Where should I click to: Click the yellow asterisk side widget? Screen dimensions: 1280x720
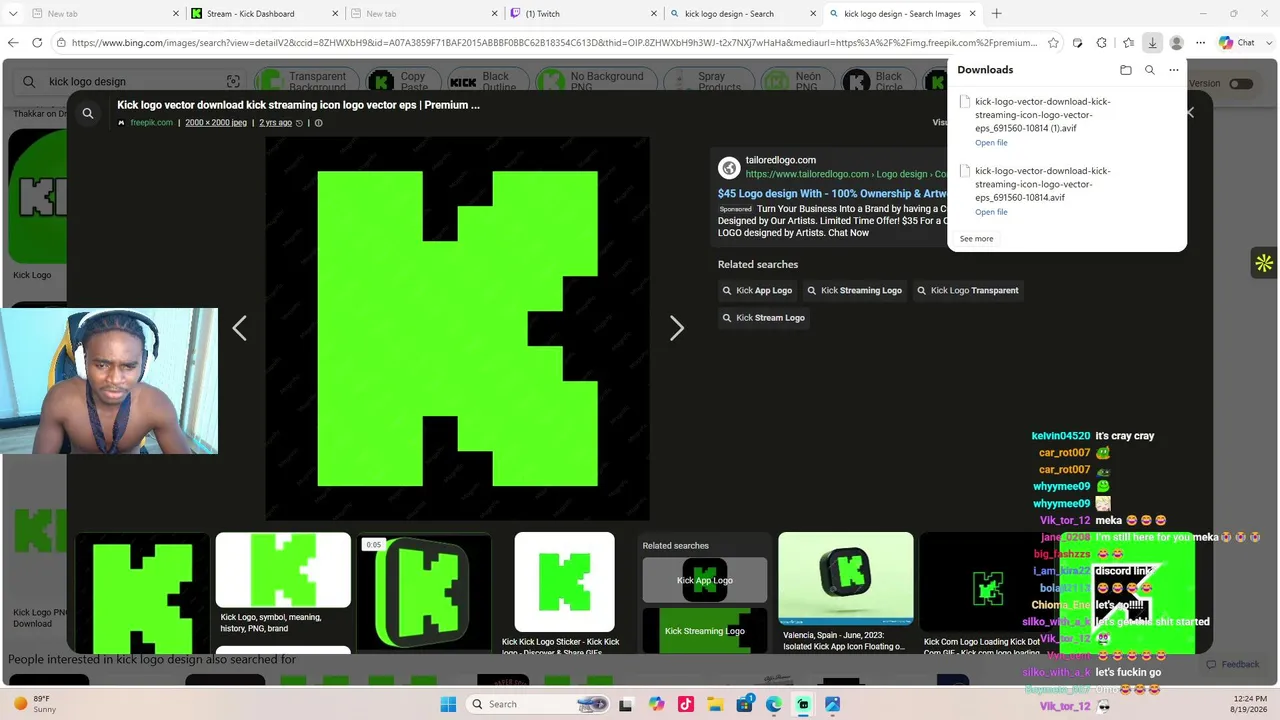(1264, 263)
